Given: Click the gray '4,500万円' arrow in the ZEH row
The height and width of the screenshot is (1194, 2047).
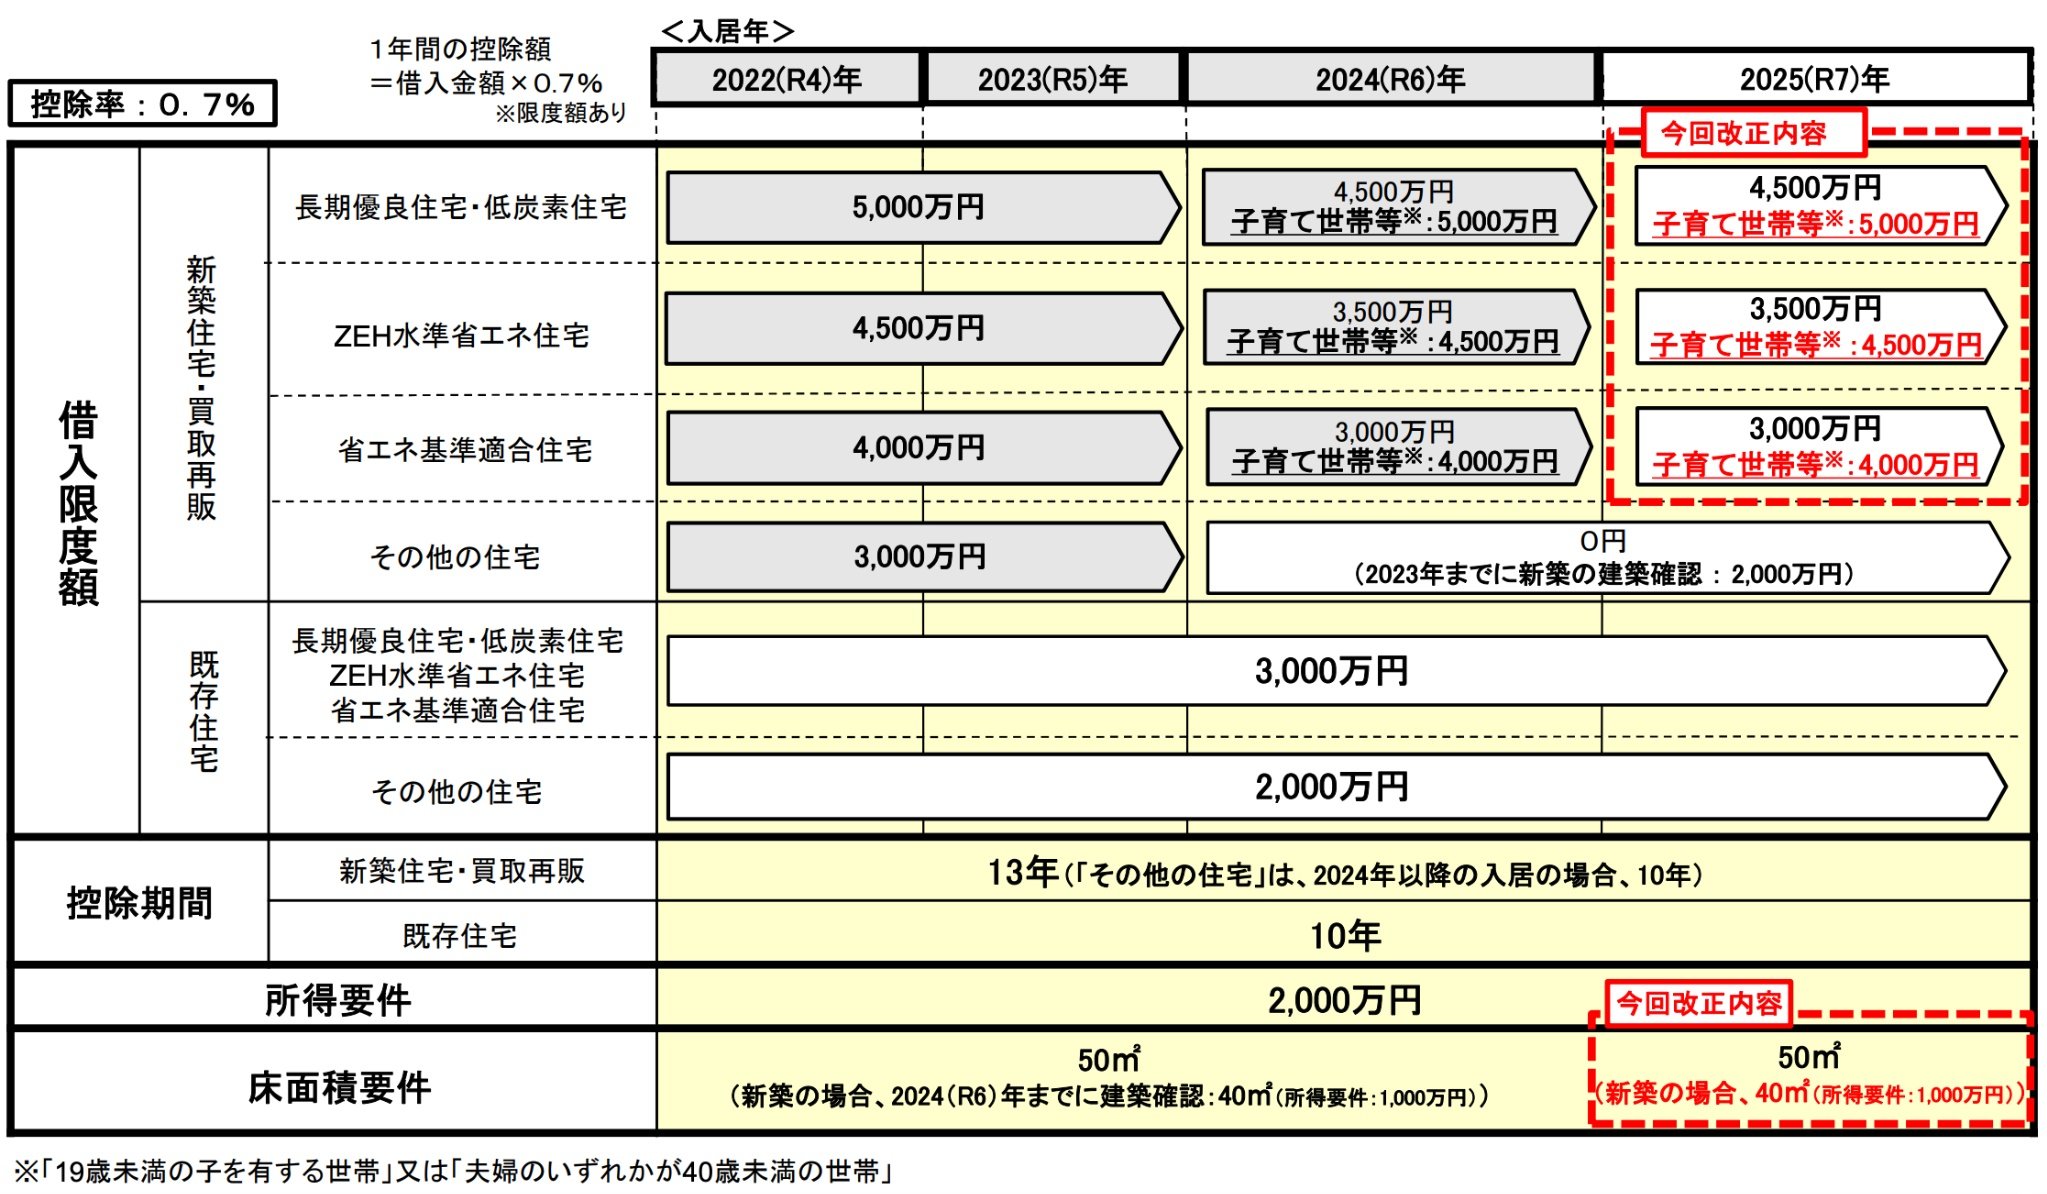Looking at the screenshot, I should [923, 328].
